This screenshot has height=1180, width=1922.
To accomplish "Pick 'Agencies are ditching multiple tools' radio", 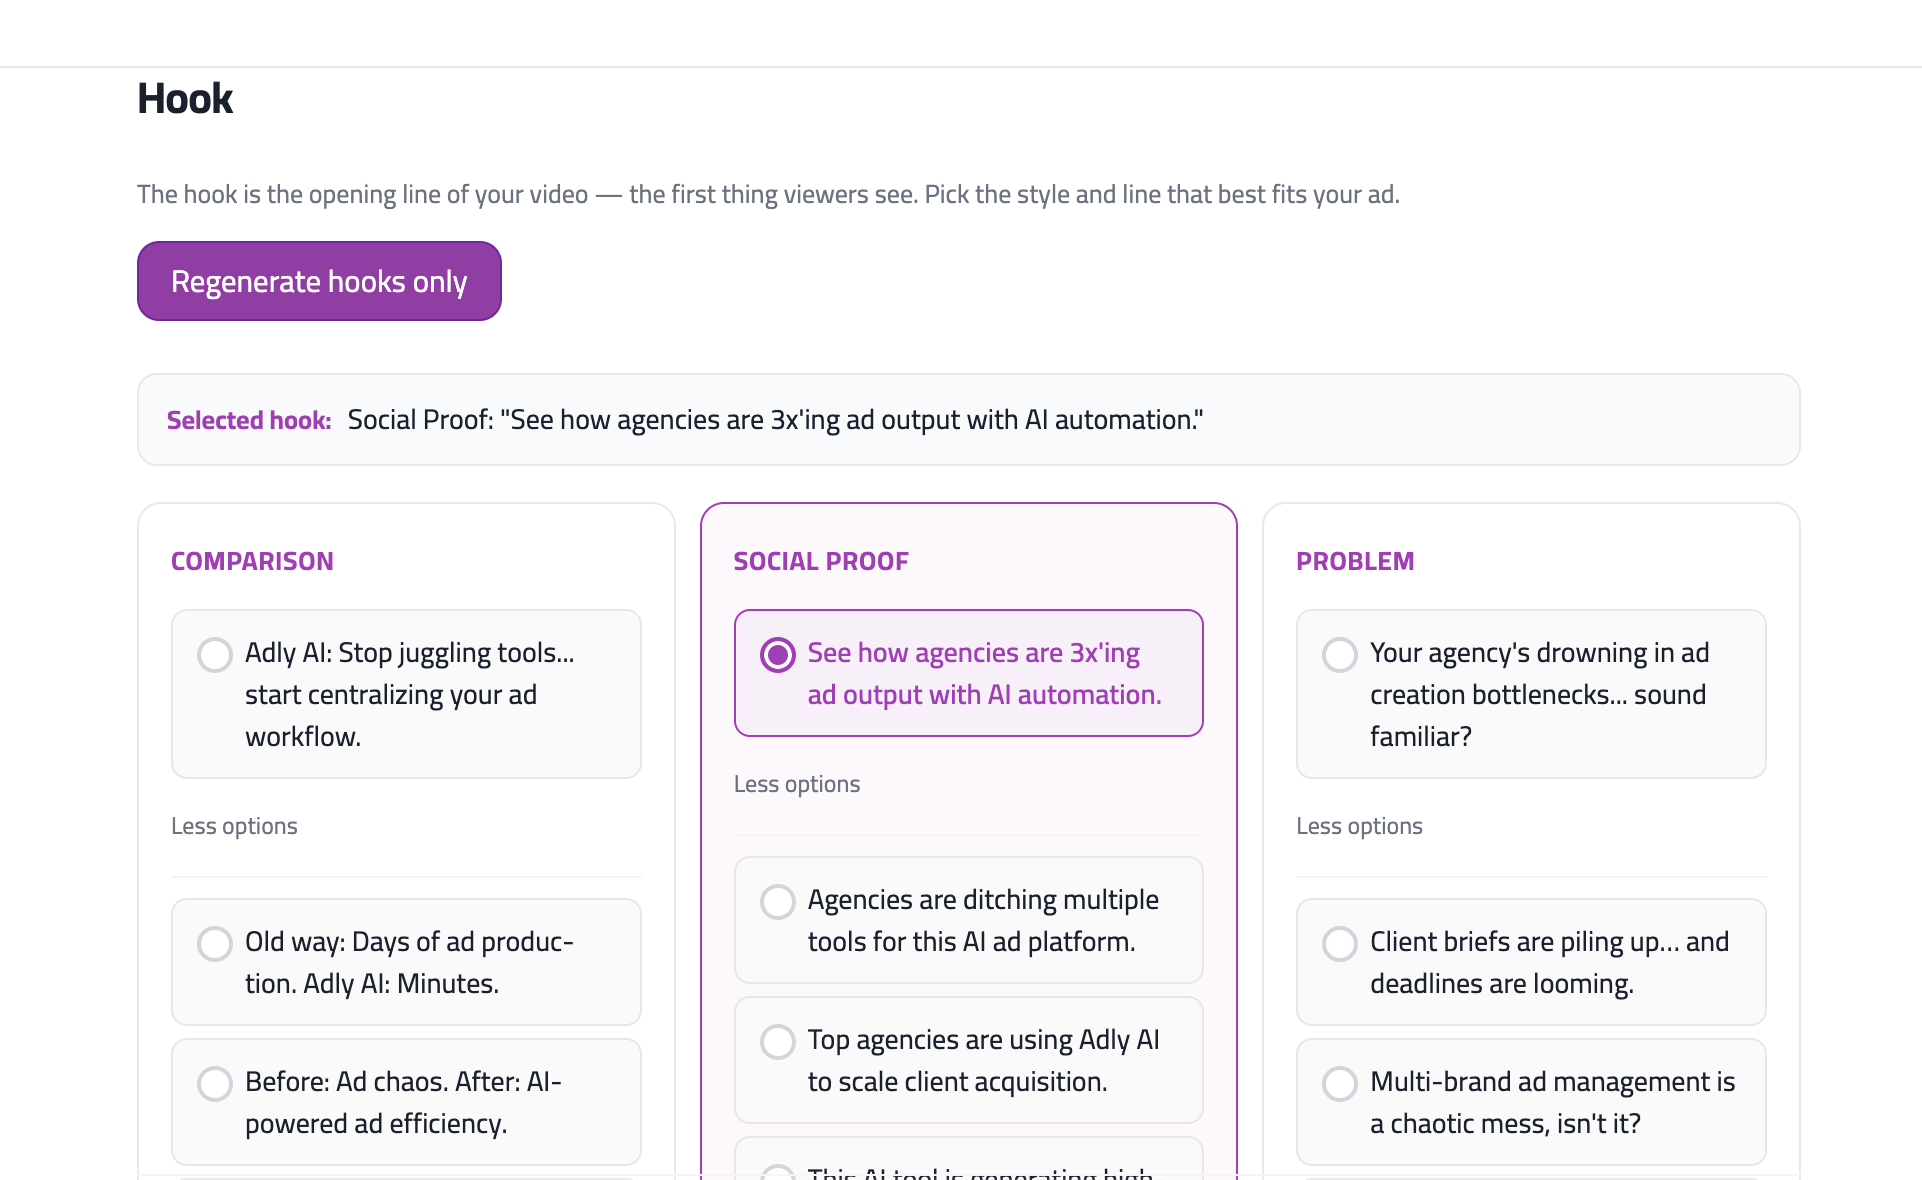I will [x=778, y=901].
